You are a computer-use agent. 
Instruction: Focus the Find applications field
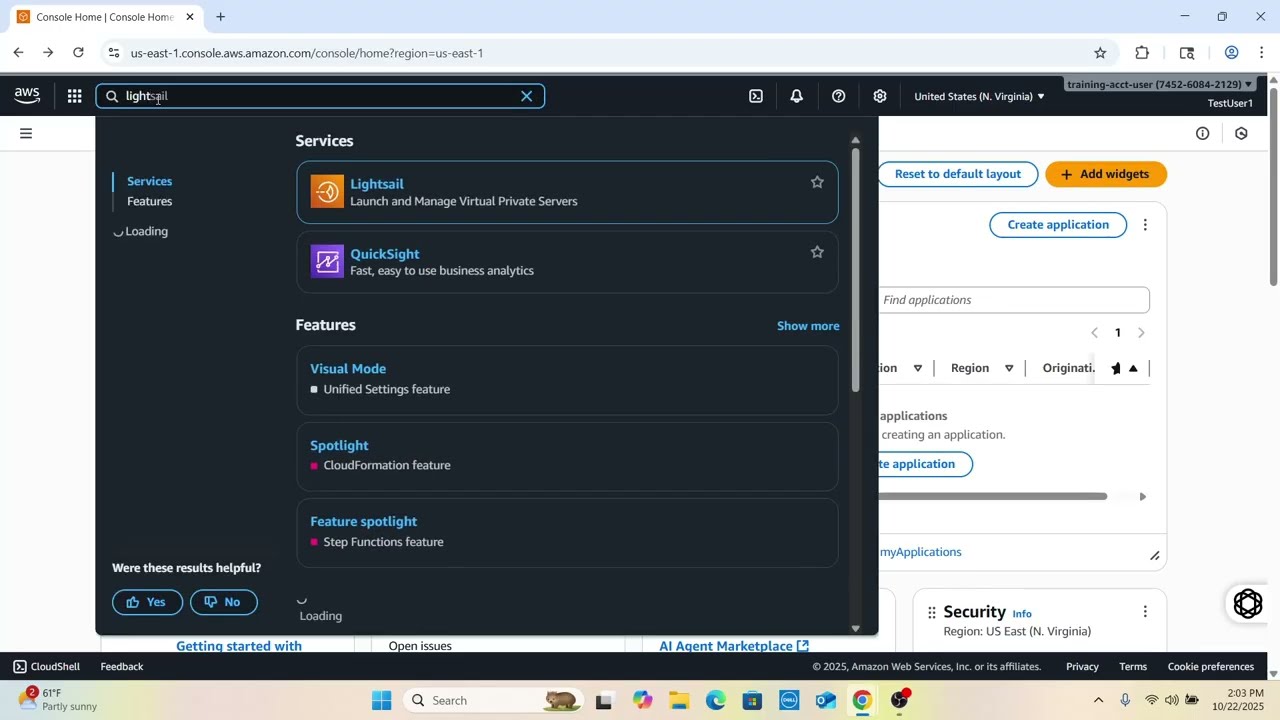coord(1014,300)
